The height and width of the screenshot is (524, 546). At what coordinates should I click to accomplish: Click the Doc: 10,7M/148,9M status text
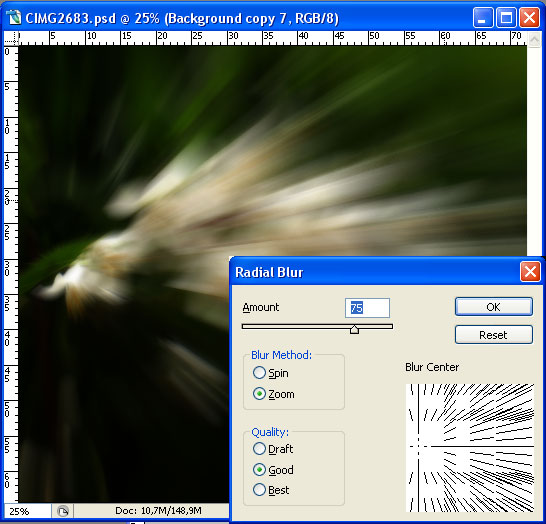pyautogui.click(x=158, y=511)
